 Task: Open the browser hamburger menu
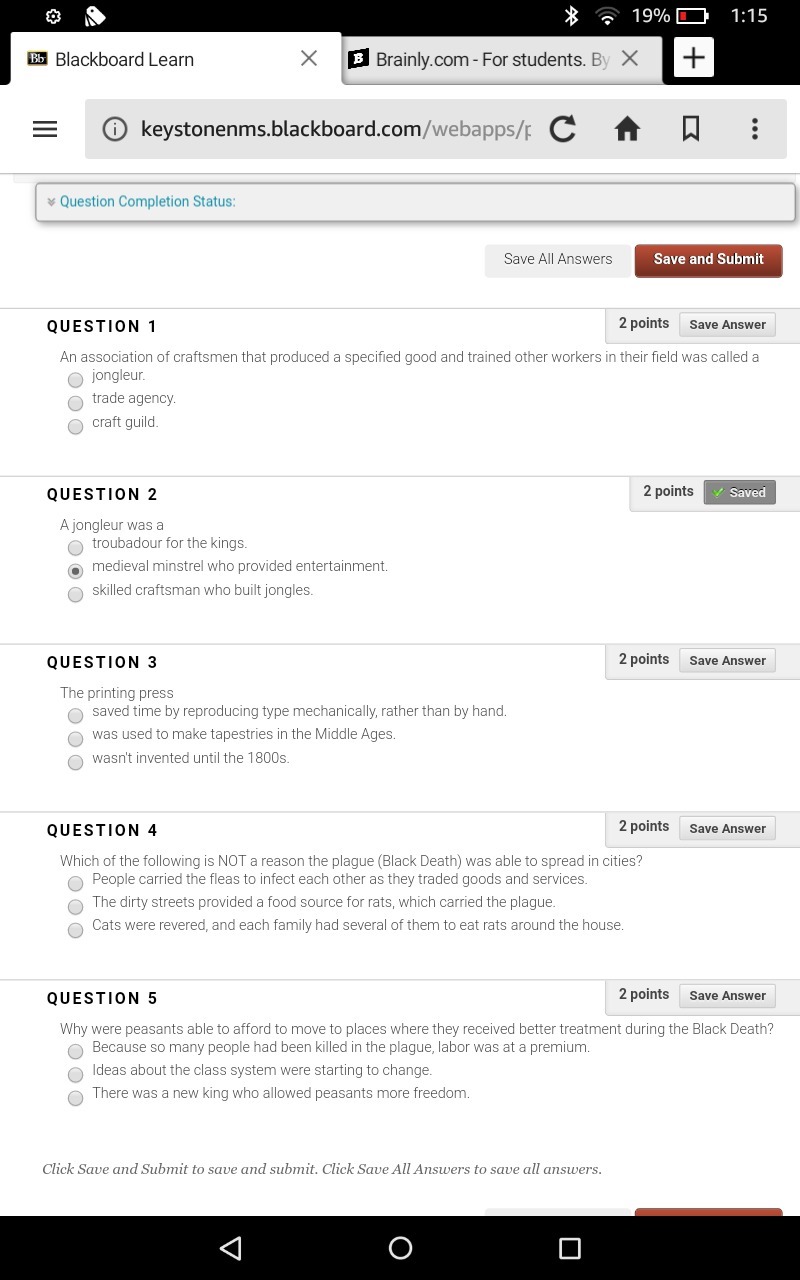(x=45, y=129)
